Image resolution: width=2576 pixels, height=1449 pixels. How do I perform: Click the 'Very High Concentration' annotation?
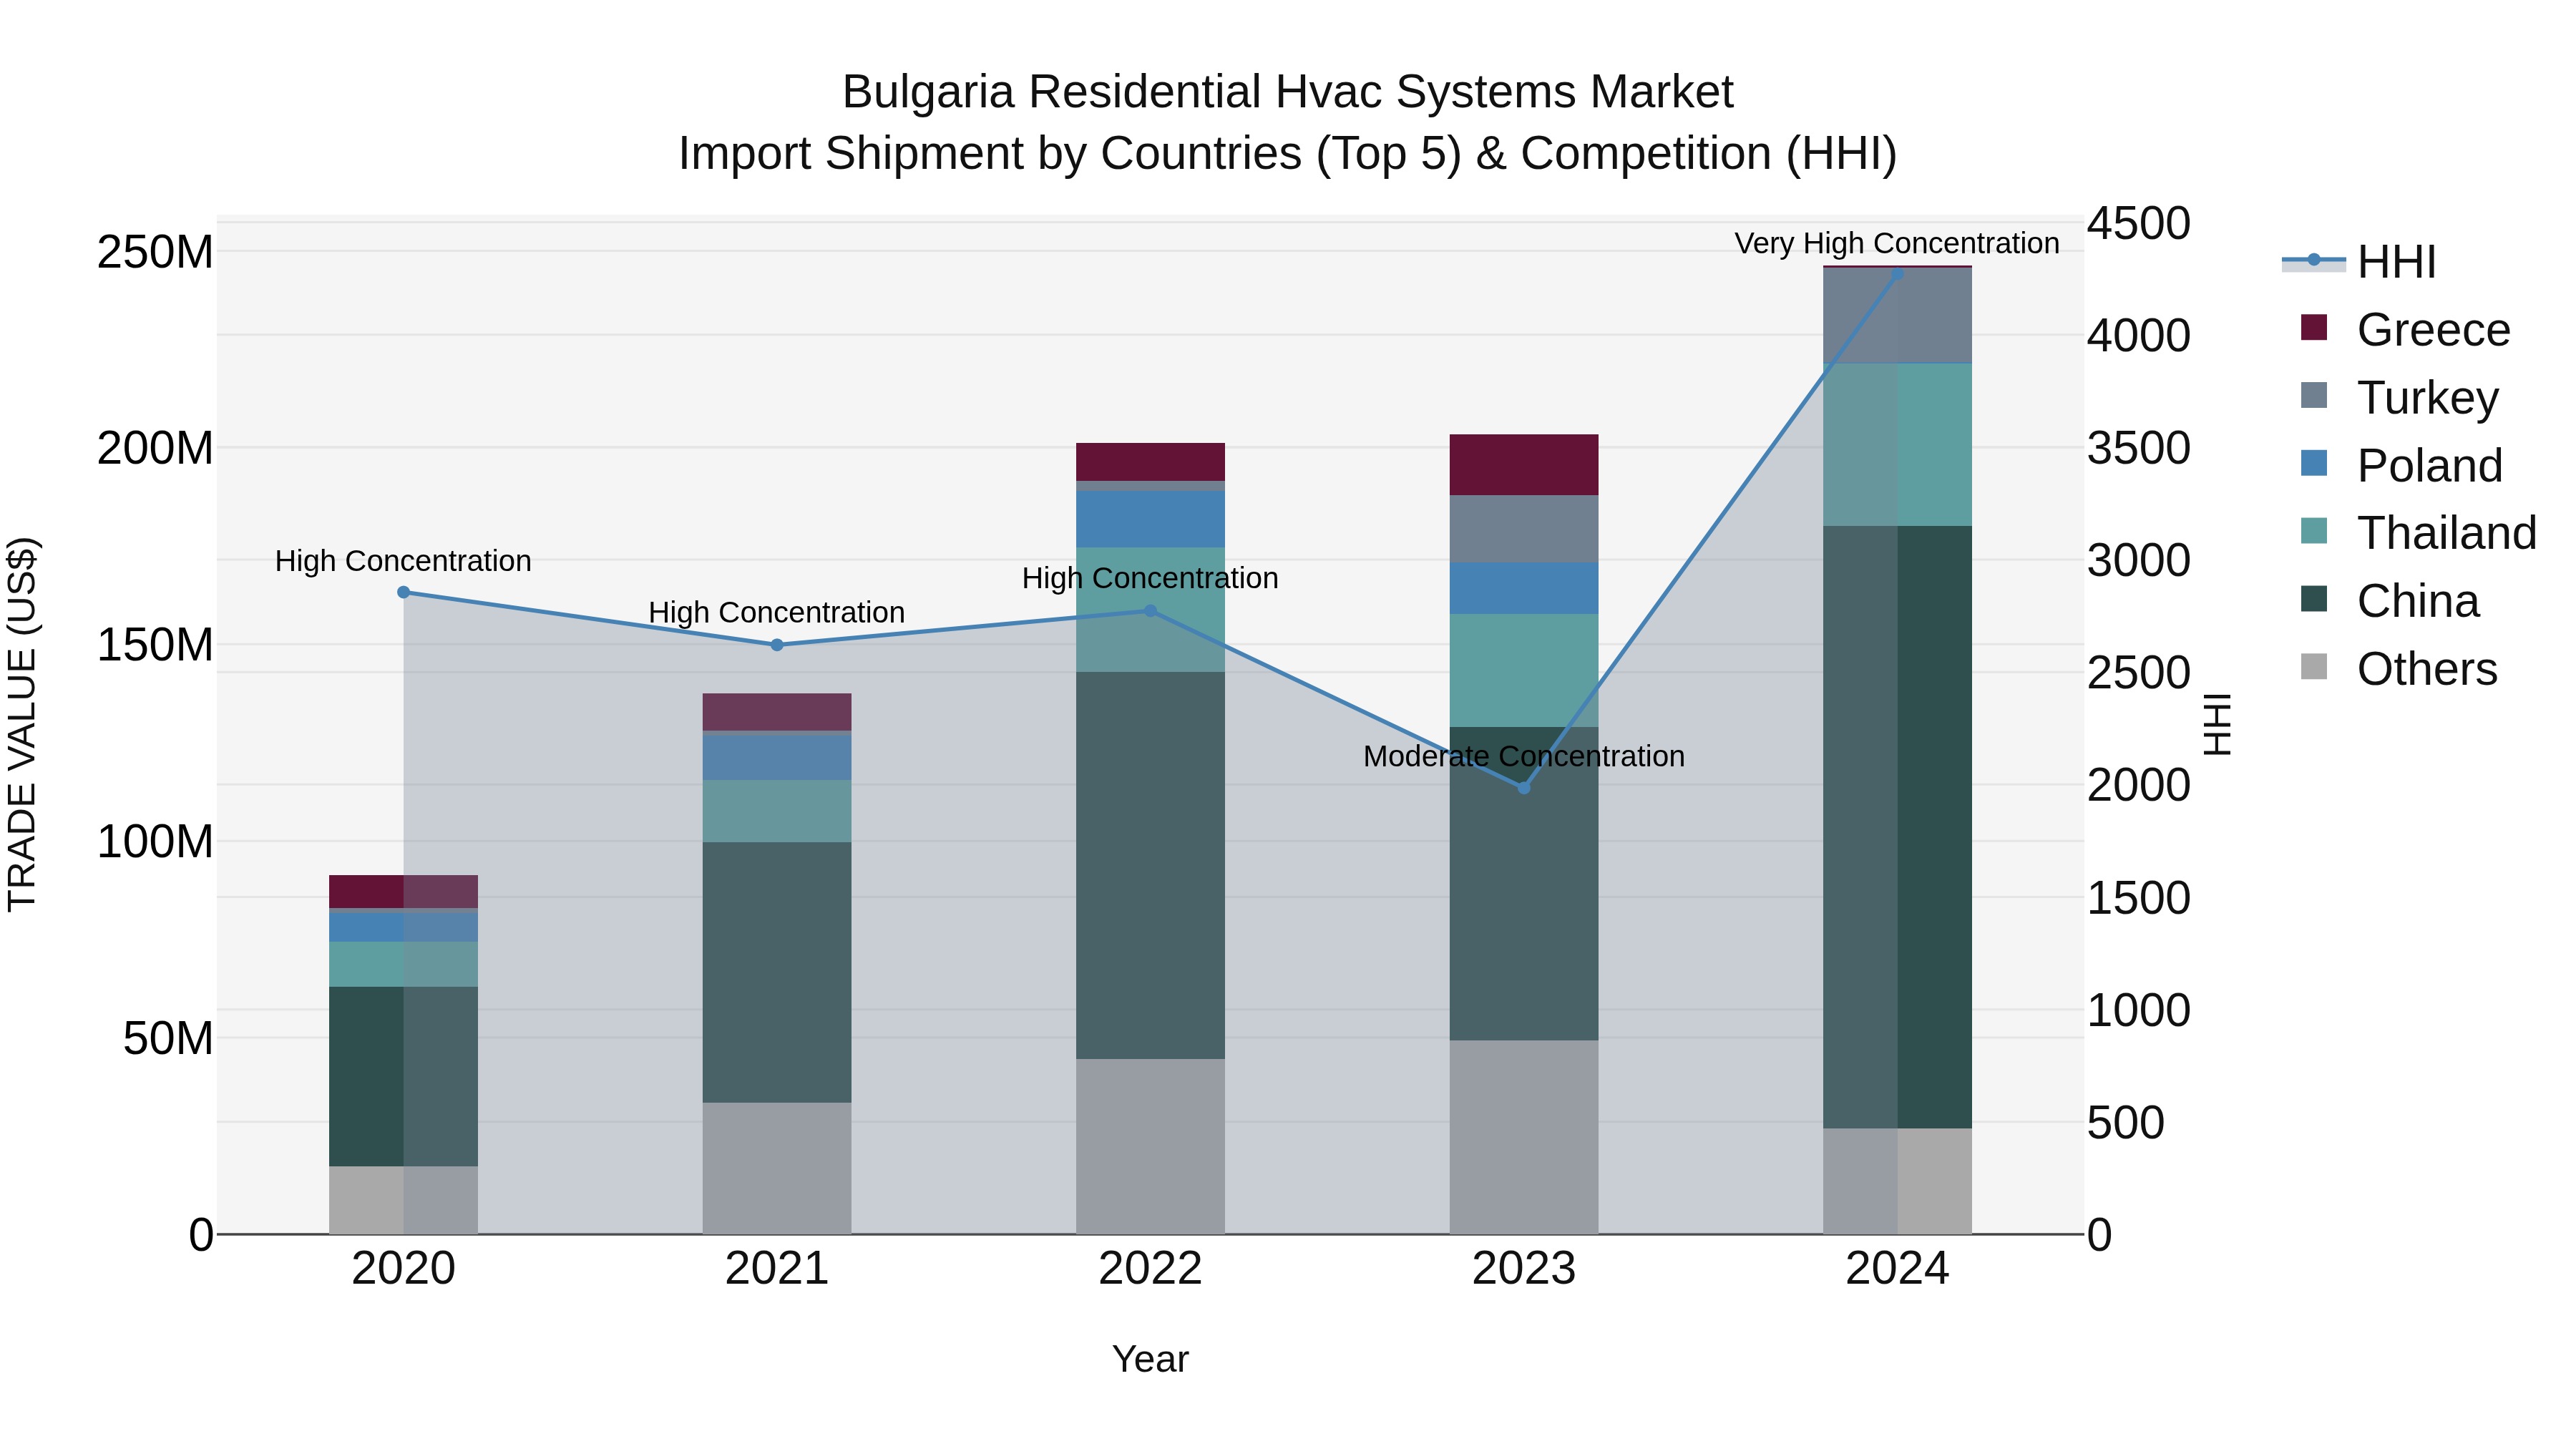(x=1897, y=243)
